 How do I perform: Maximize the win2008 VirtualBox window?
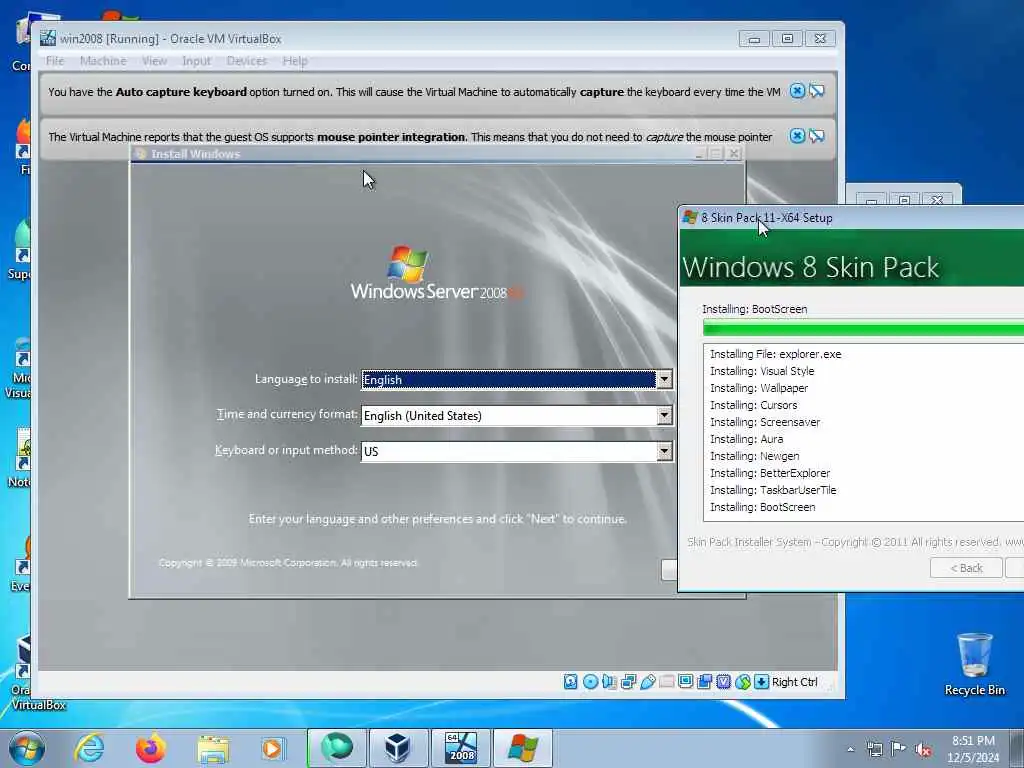tap(787, 39)
